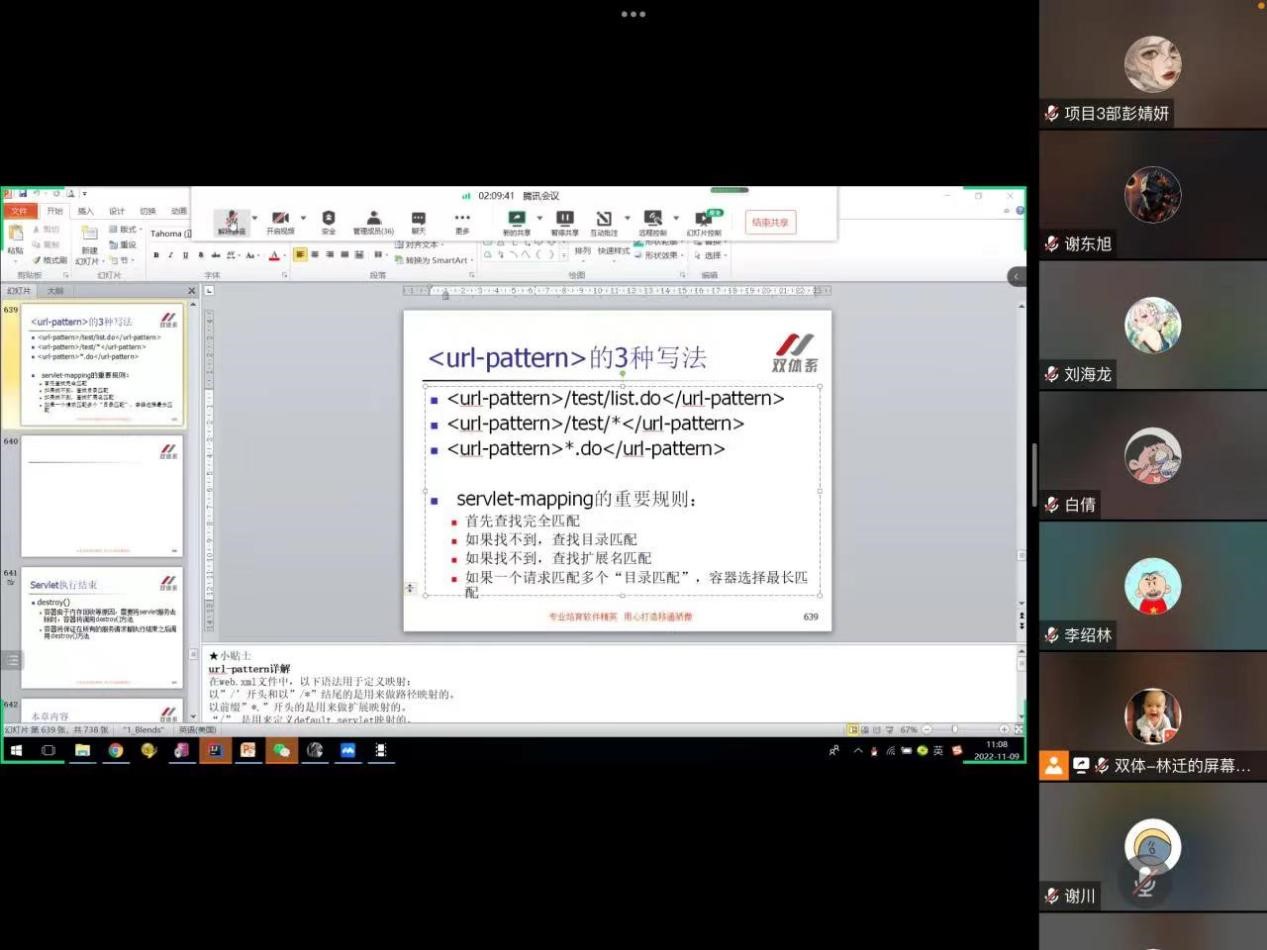Screen dimensions: 1267x950
Task: Switch to the 大纲 outline pane tab
Action: (x=57, y=291)
